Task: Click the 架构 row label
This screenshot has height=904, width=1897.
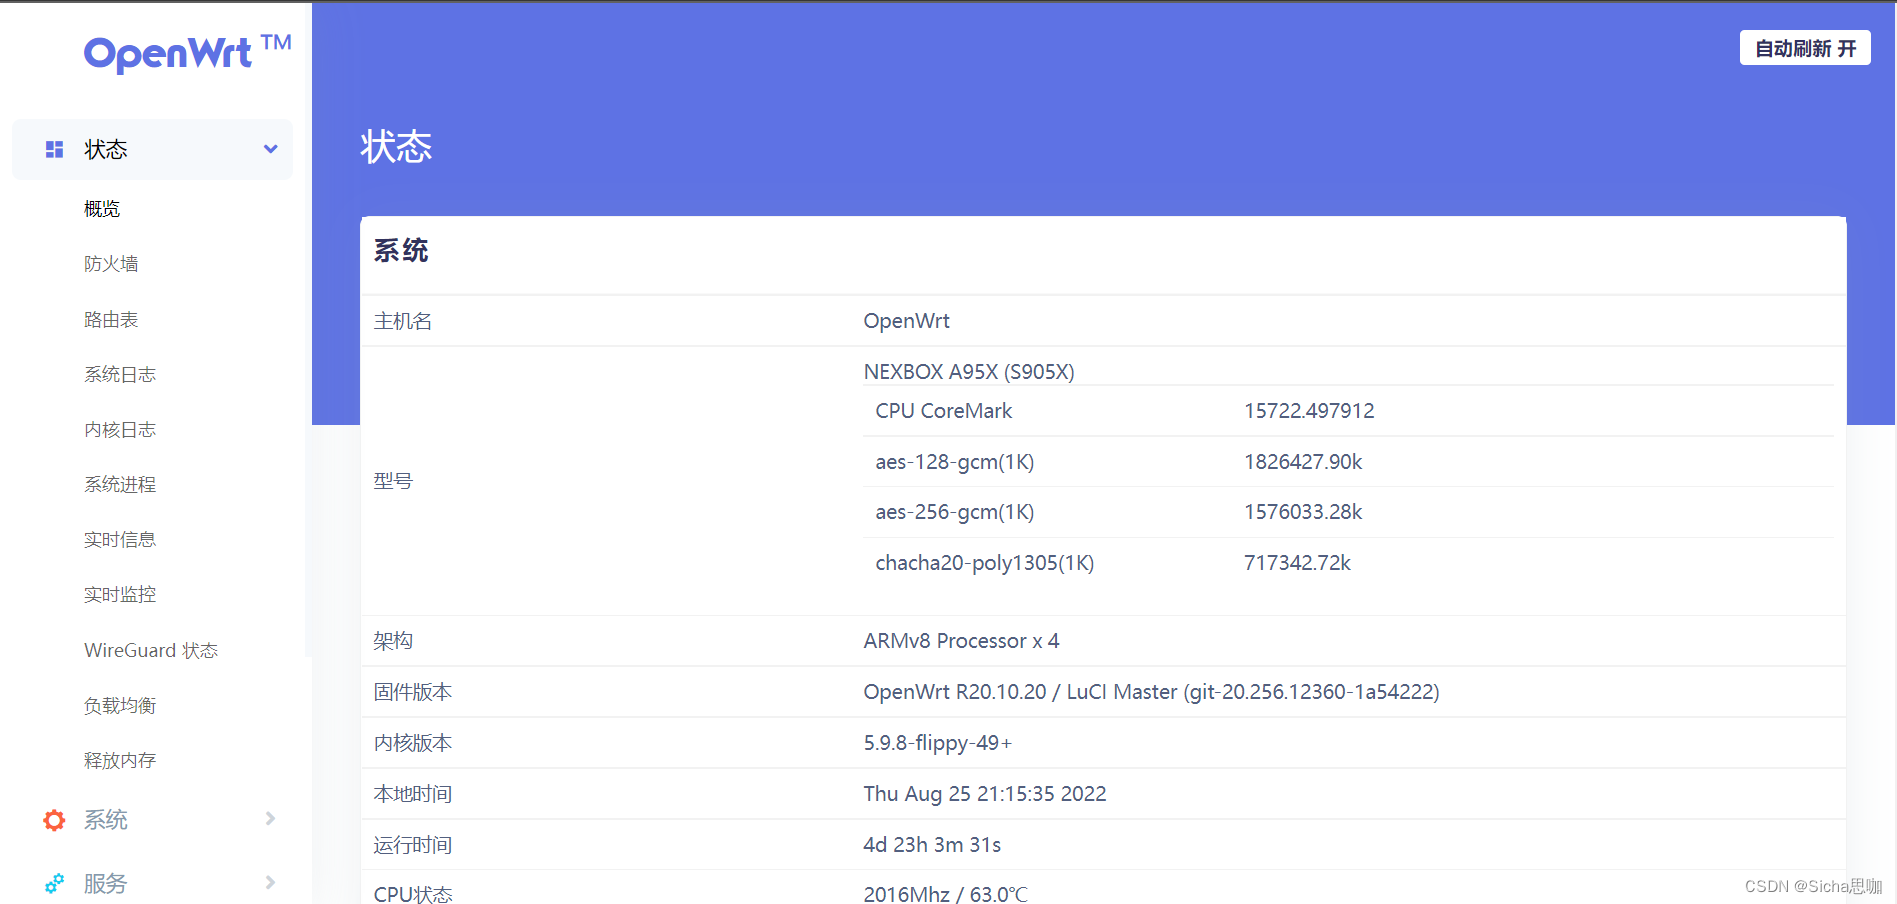Action: 393,641
